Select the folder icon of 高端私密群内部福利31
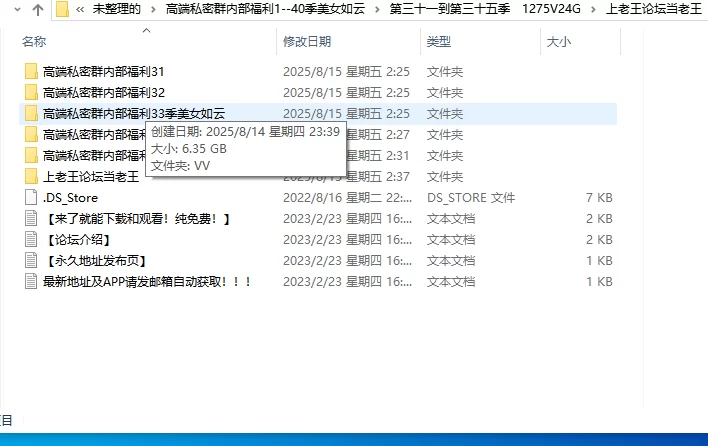 click(x=31, y=72)
